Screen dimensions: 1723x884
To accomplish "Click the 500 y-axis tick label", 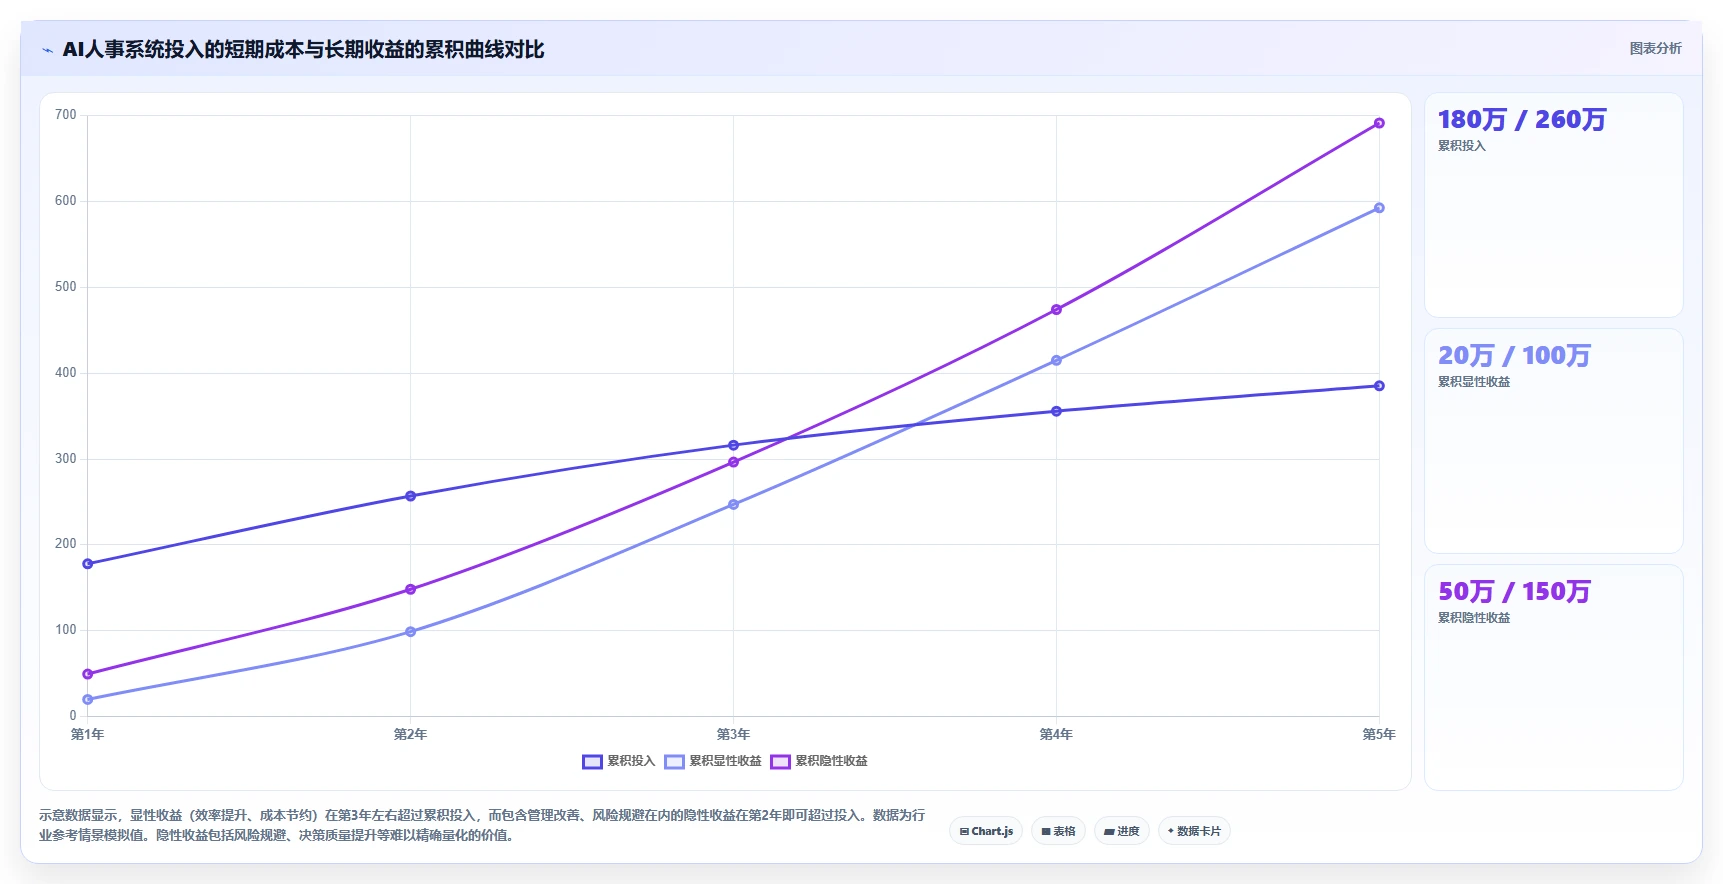I will pyautogui.click(x=66, y=287).
